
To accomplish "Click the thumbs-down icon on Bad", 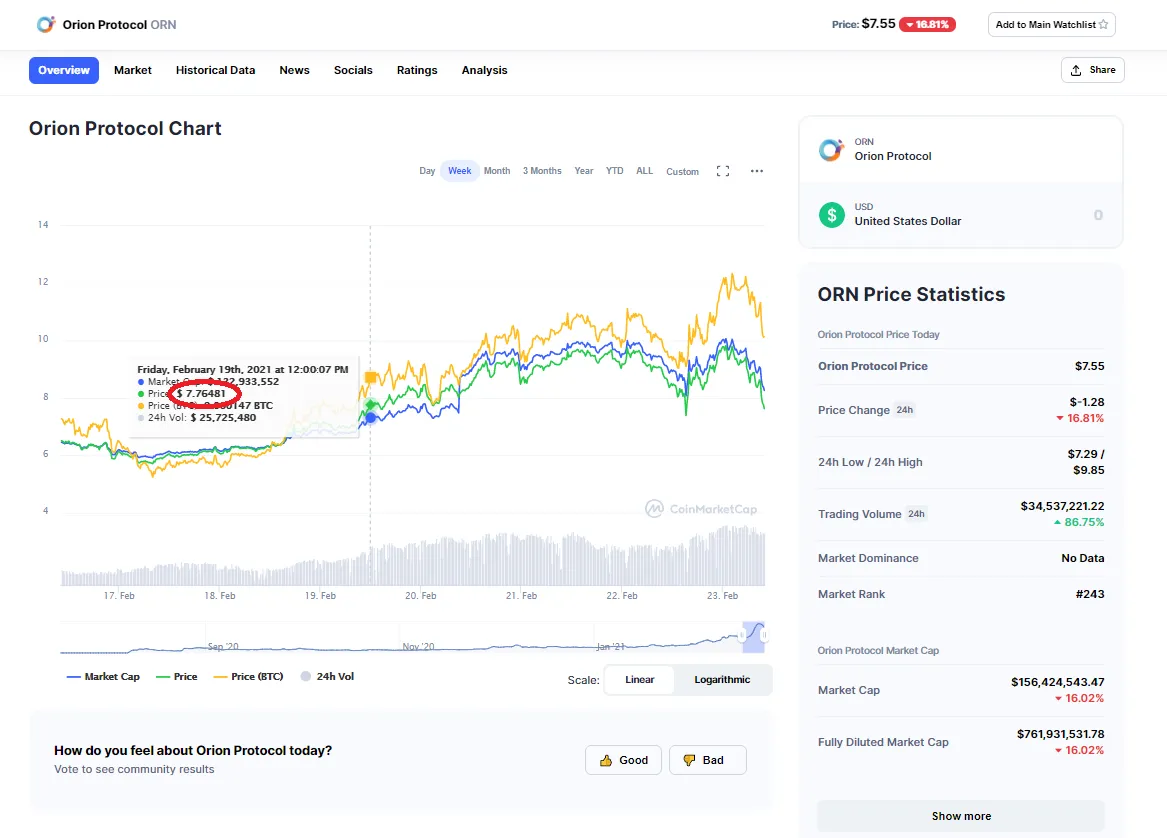I will tap(689, 760).
